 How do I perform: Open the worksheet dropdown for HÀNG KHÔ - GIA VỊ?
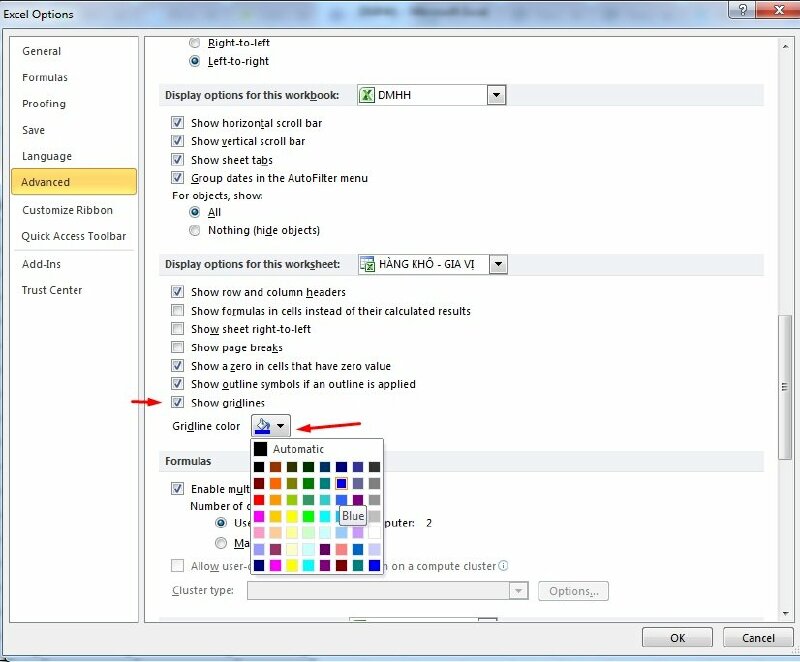pos(497,263)
